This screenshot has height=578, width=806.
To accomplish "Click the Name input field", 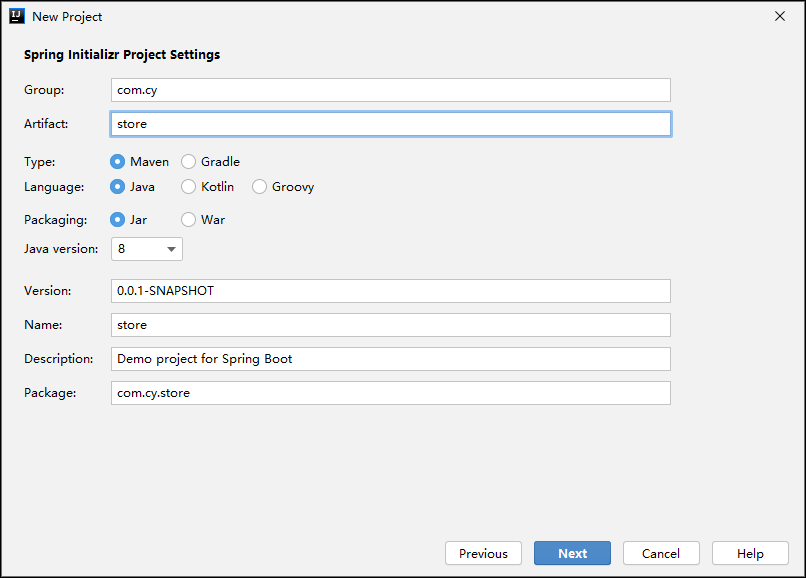I will pyautogui.click(x=391, y=325).
